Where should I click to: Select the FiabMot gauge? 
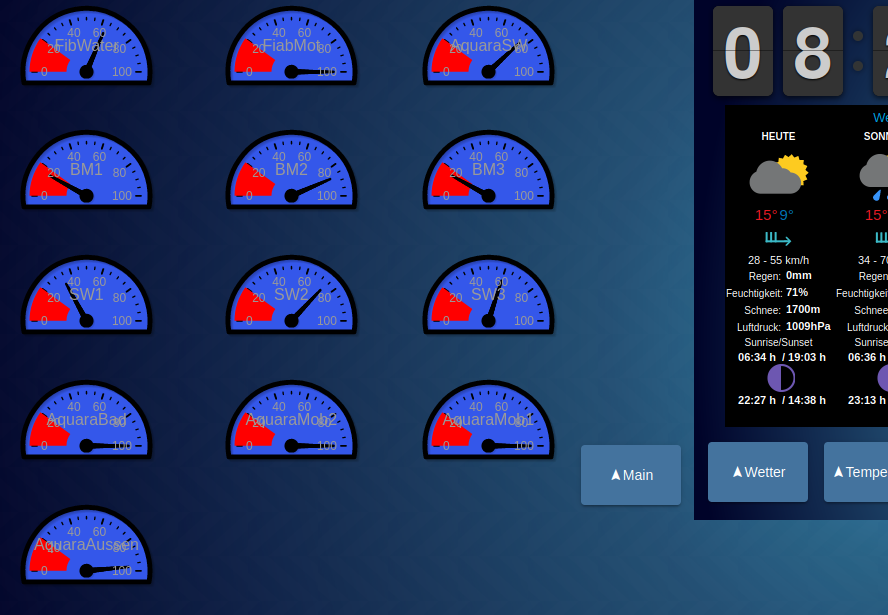pos(292,46)
